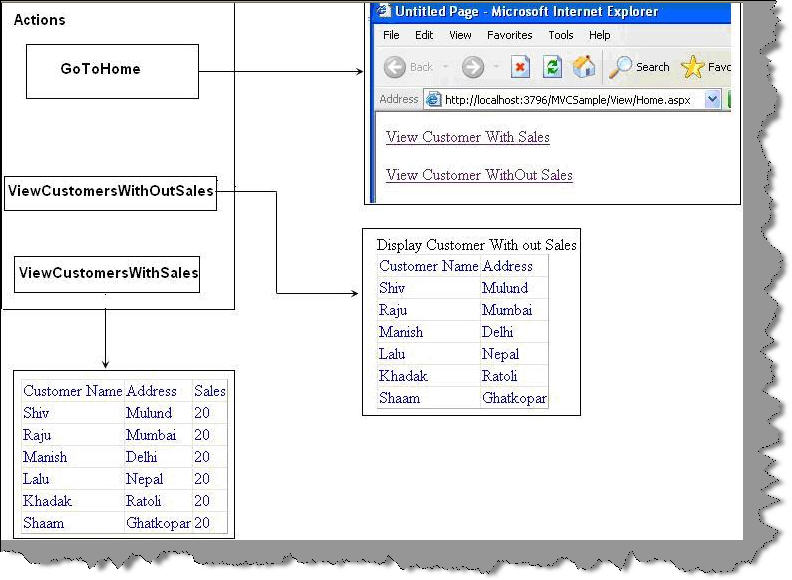Click the ViewCustomersWithSales action box
Viewport: 792px width, 580px height.
tap(107, 274)
